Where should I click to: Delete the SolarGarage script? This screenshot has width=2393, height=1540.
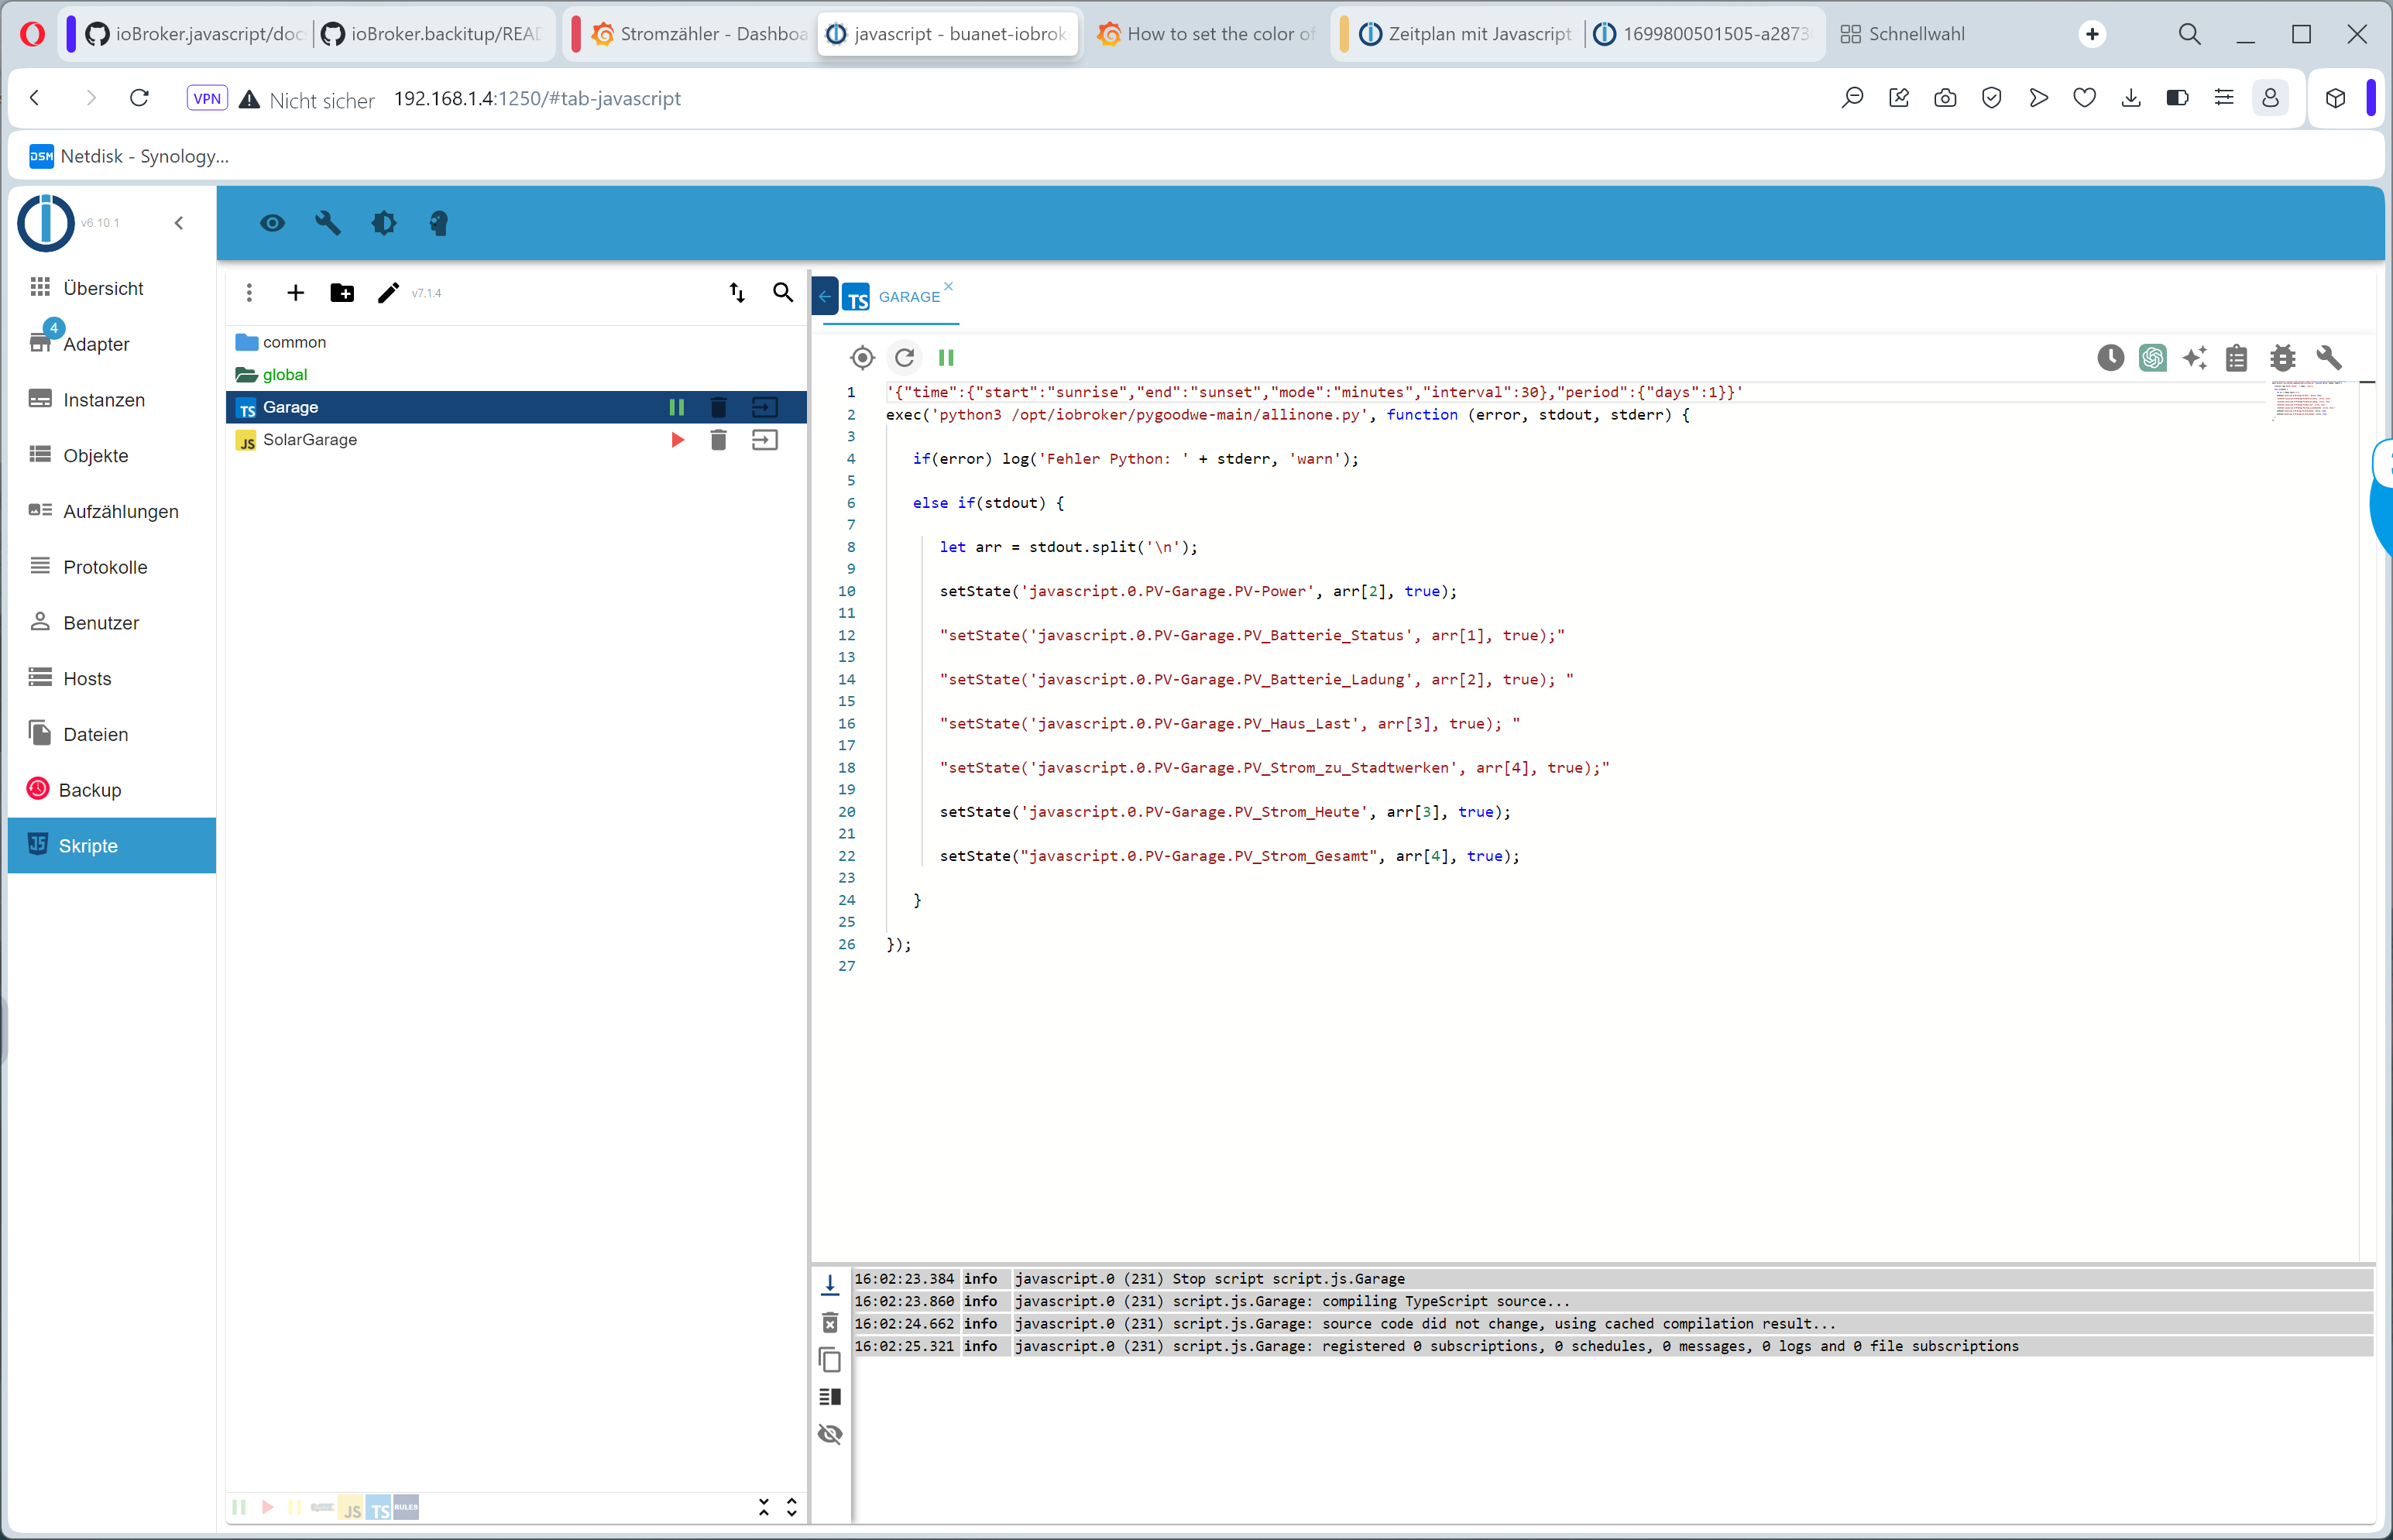click(x=718, y=439)
